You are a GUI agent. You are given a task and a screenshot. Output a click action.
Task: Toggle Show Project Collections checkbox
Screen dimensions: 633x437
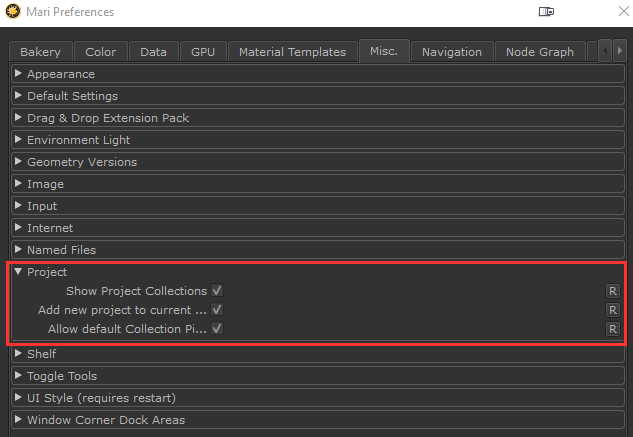tap(217, 291)
